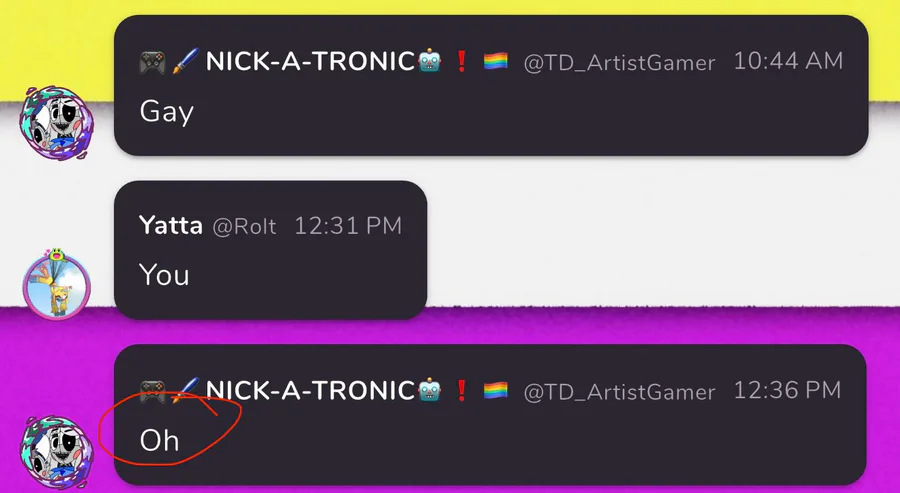Screen dimensions: 900x493
Task: Click the red exclamation in the 12:36 PM message
Action: tap(461, 391)
